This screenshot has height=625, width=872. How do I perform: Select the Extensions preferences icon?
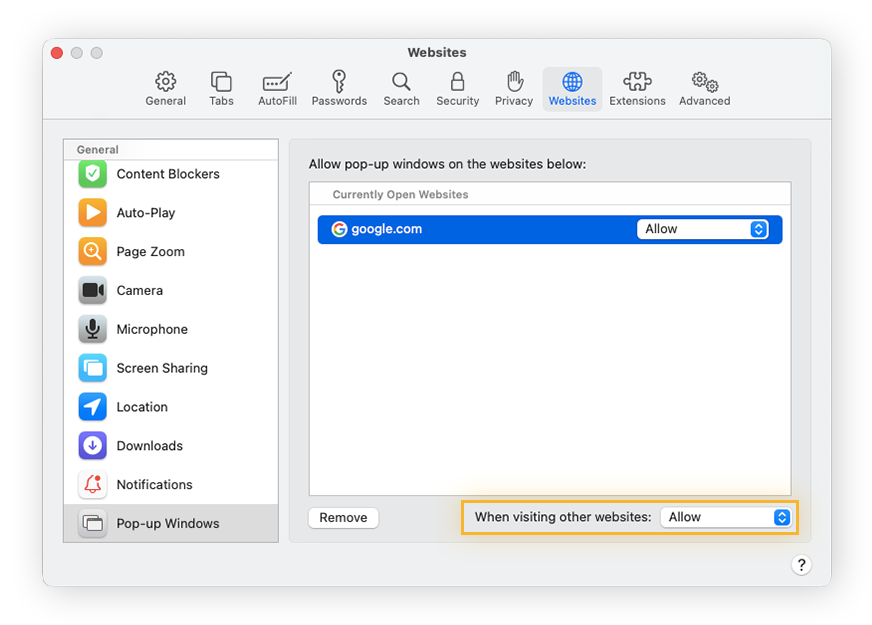click(x=637, y=88)
